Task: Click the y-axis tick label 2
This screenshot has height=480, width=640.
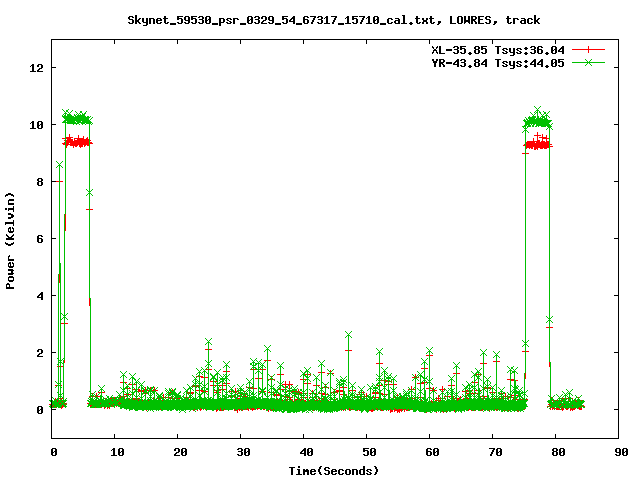Action: [40, 353]
